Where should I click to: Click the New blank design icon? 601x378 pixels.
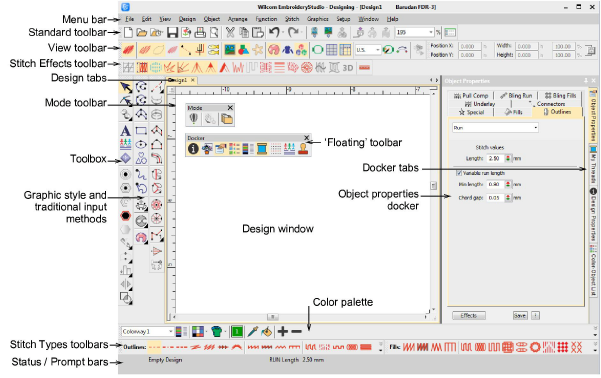pyautogui.click(x=128, y=33)
